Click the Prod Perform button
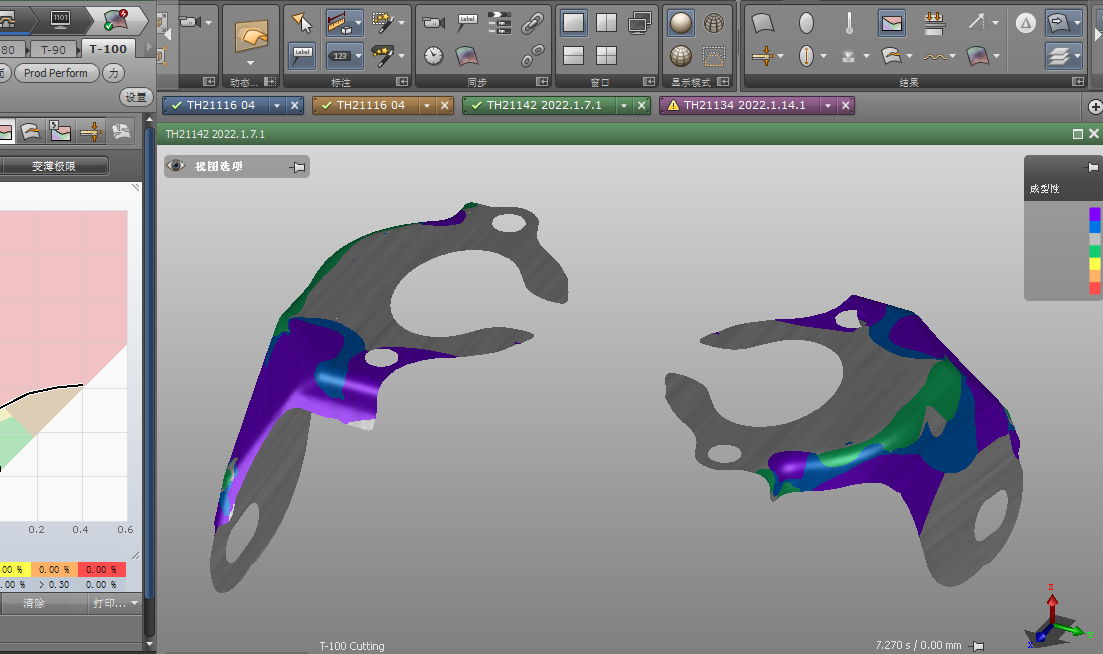Viewport: 1103px width, 654px height. (56, 73)
